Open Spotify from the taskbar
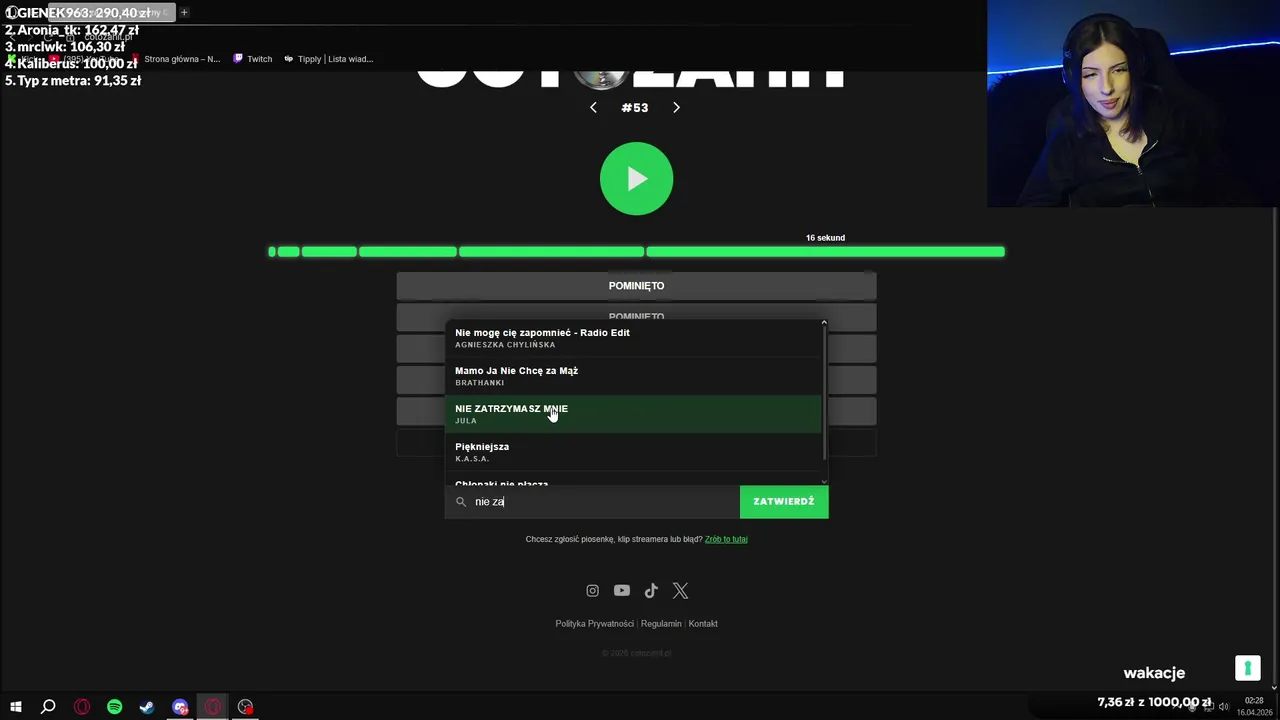 coord(114,707)
